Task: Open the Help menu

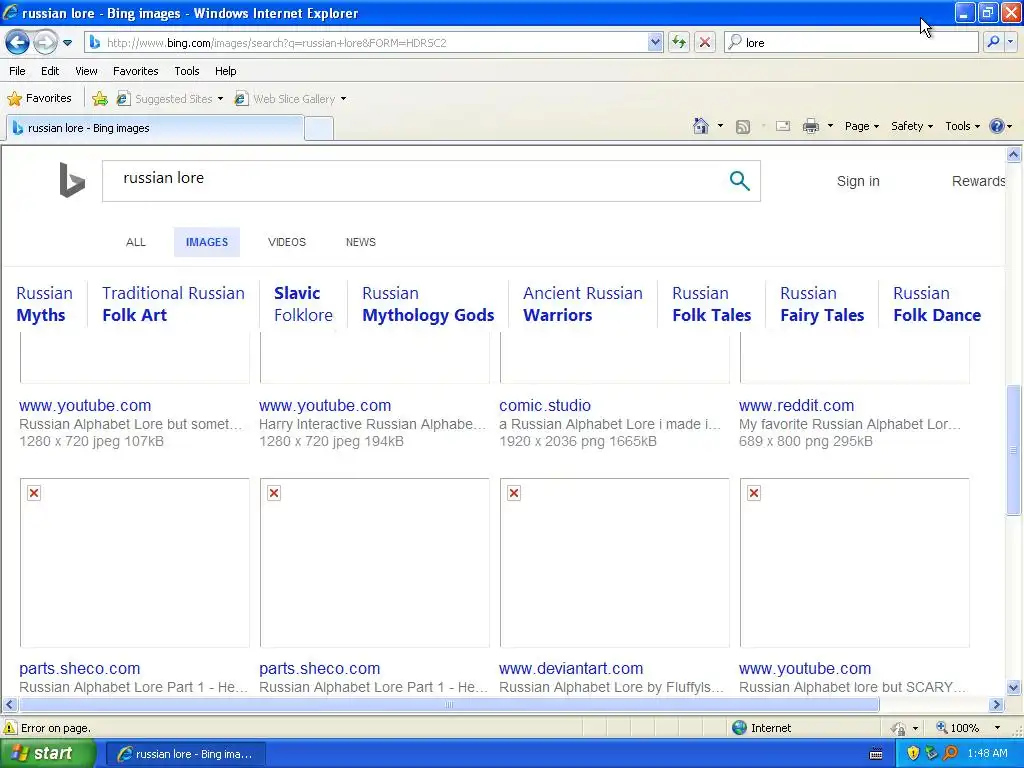Action: point(225,71)
